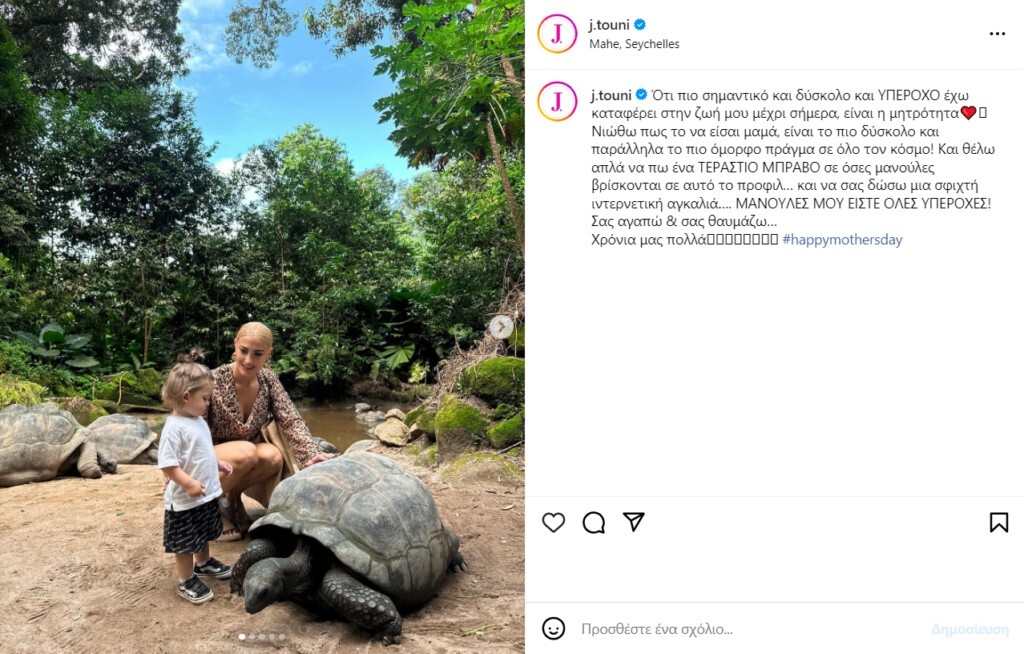
Task: Click the verified badge next to the caption username
Action: [641, 95]
